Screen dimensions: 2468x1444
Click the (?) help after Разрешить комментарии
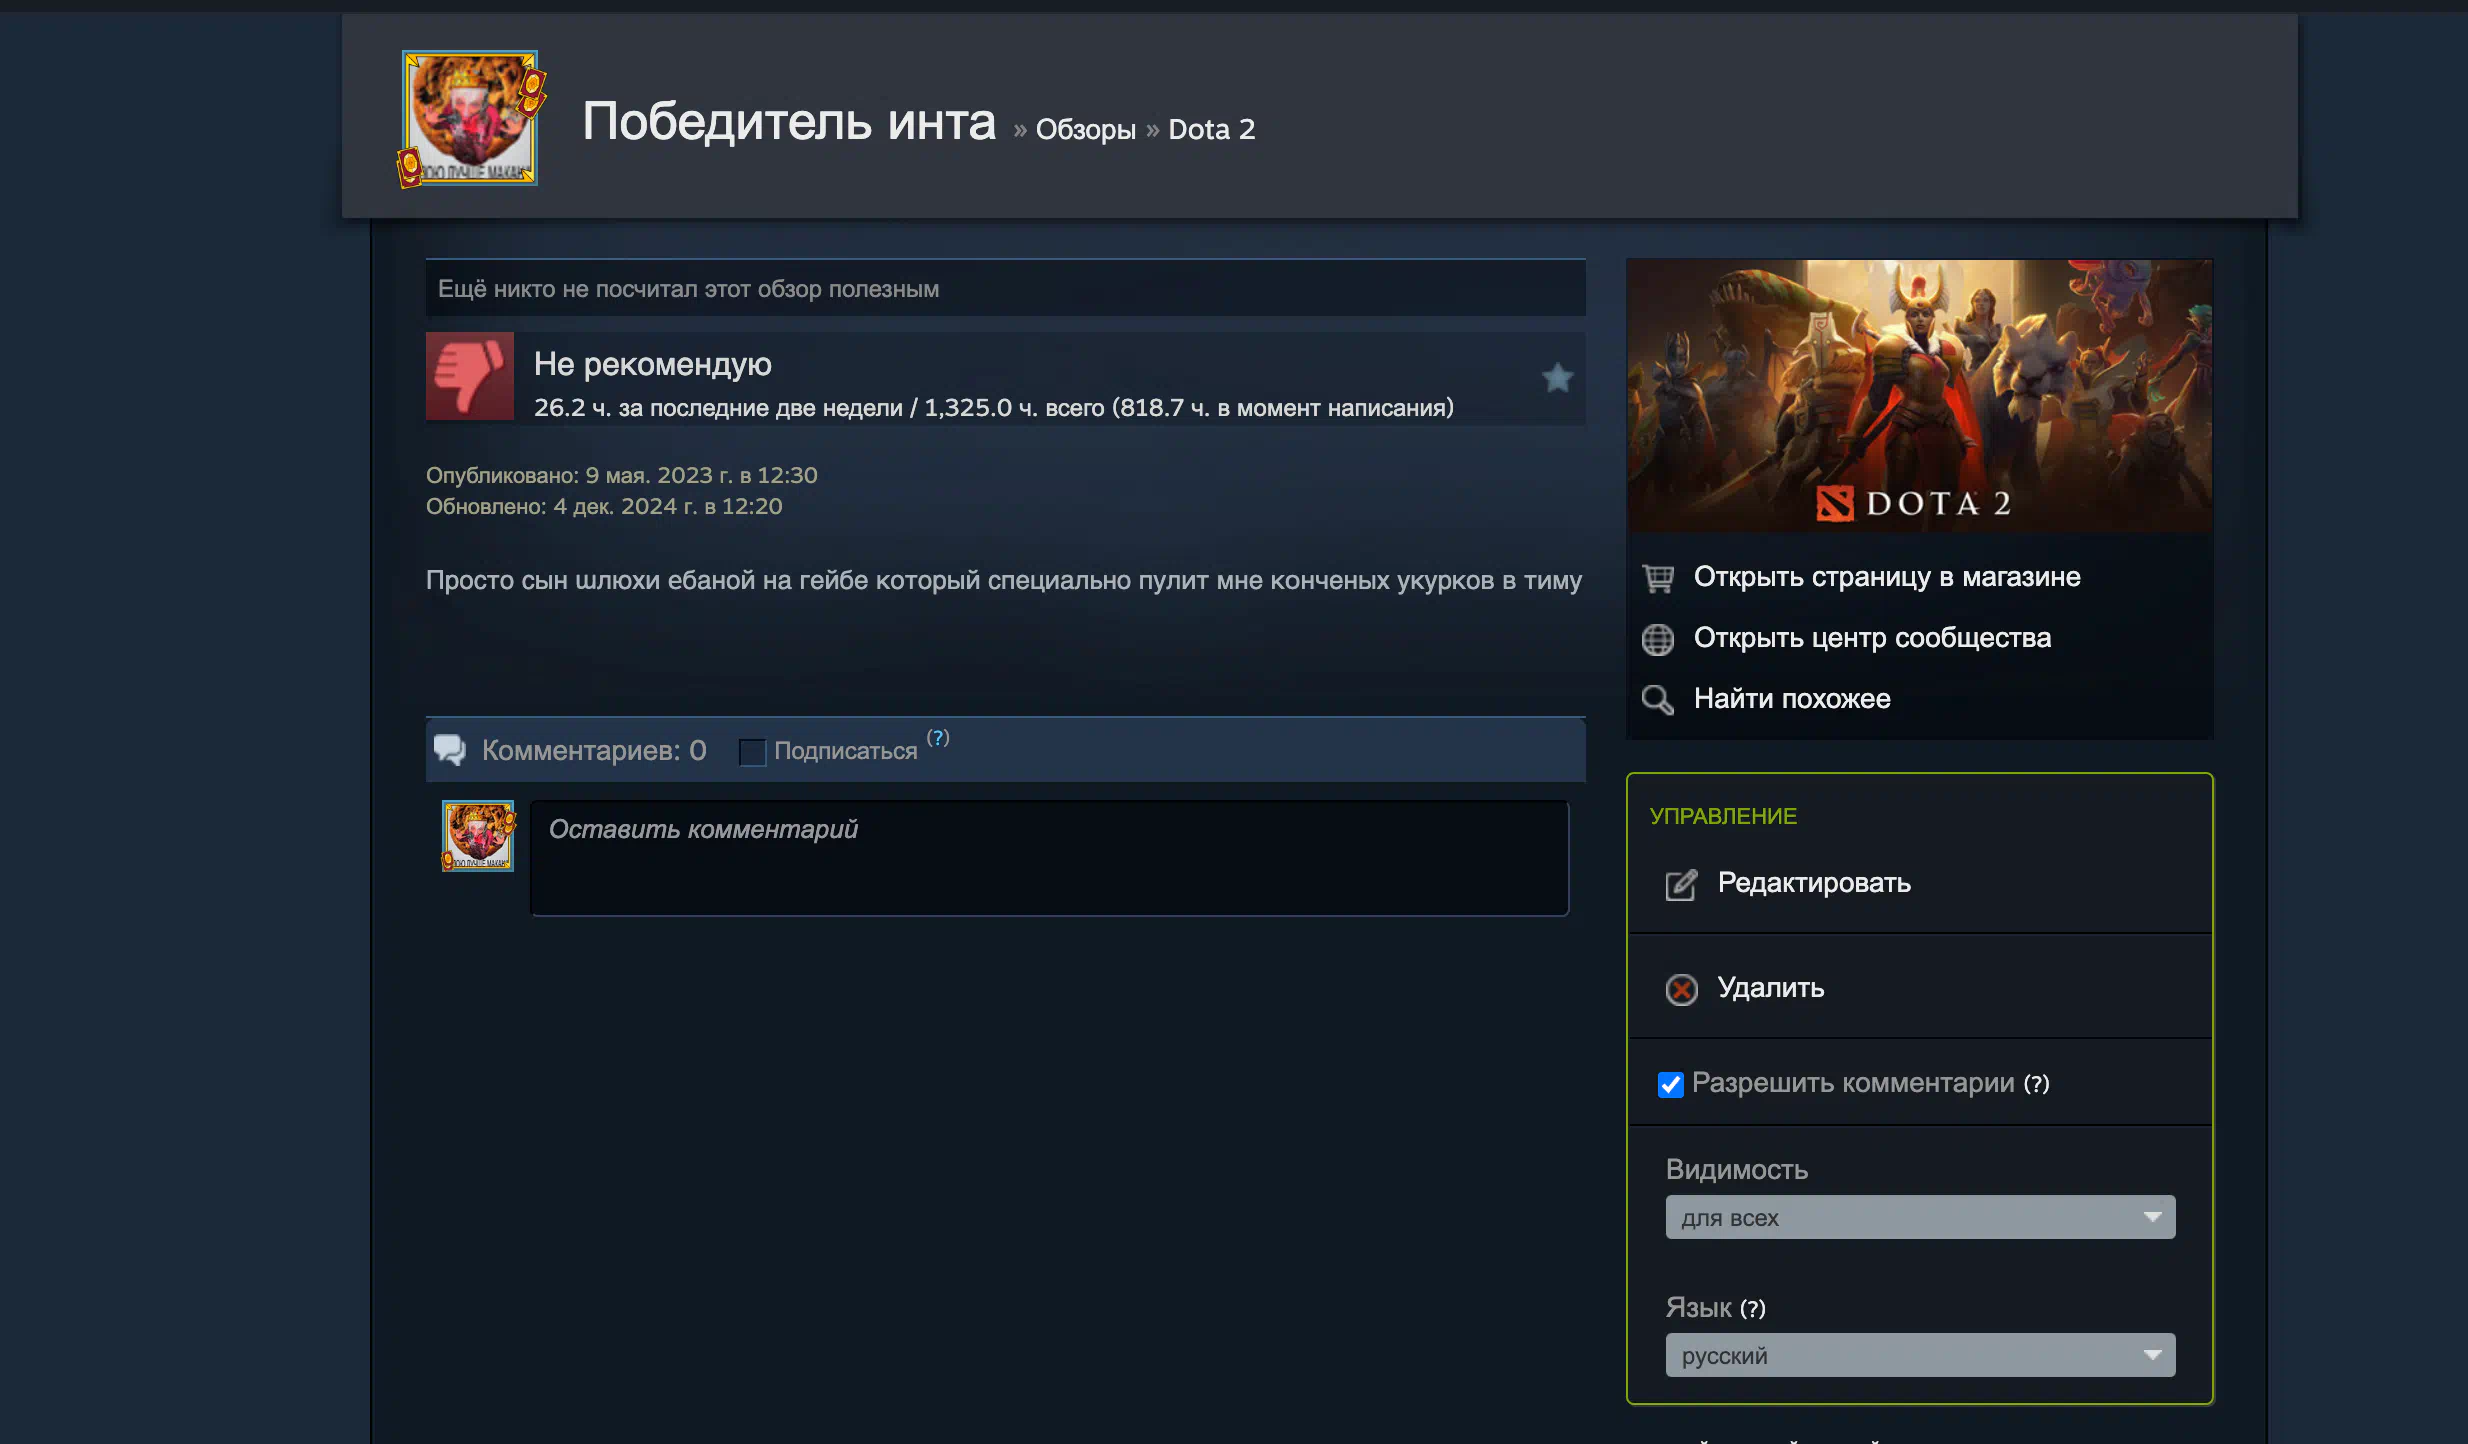[x=2037, y=1084]
